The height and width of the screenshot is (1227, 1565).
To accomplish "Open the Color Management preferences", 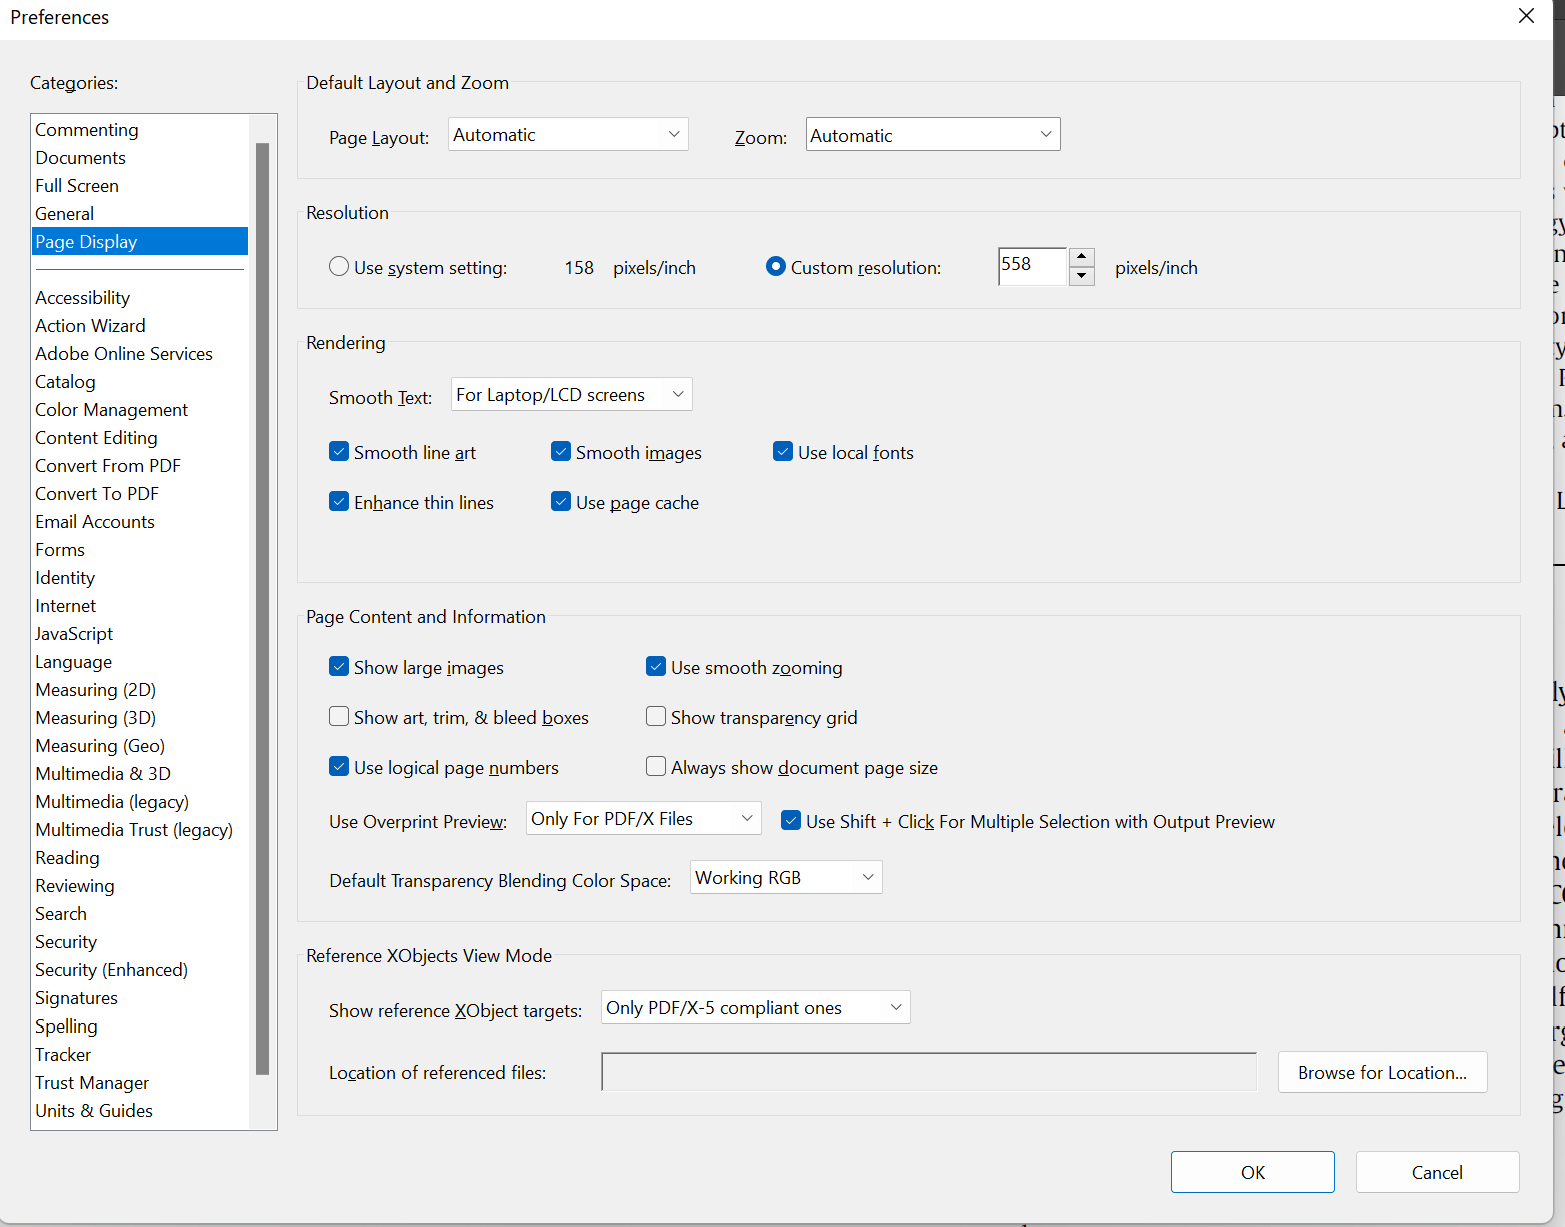I will 111,409.
